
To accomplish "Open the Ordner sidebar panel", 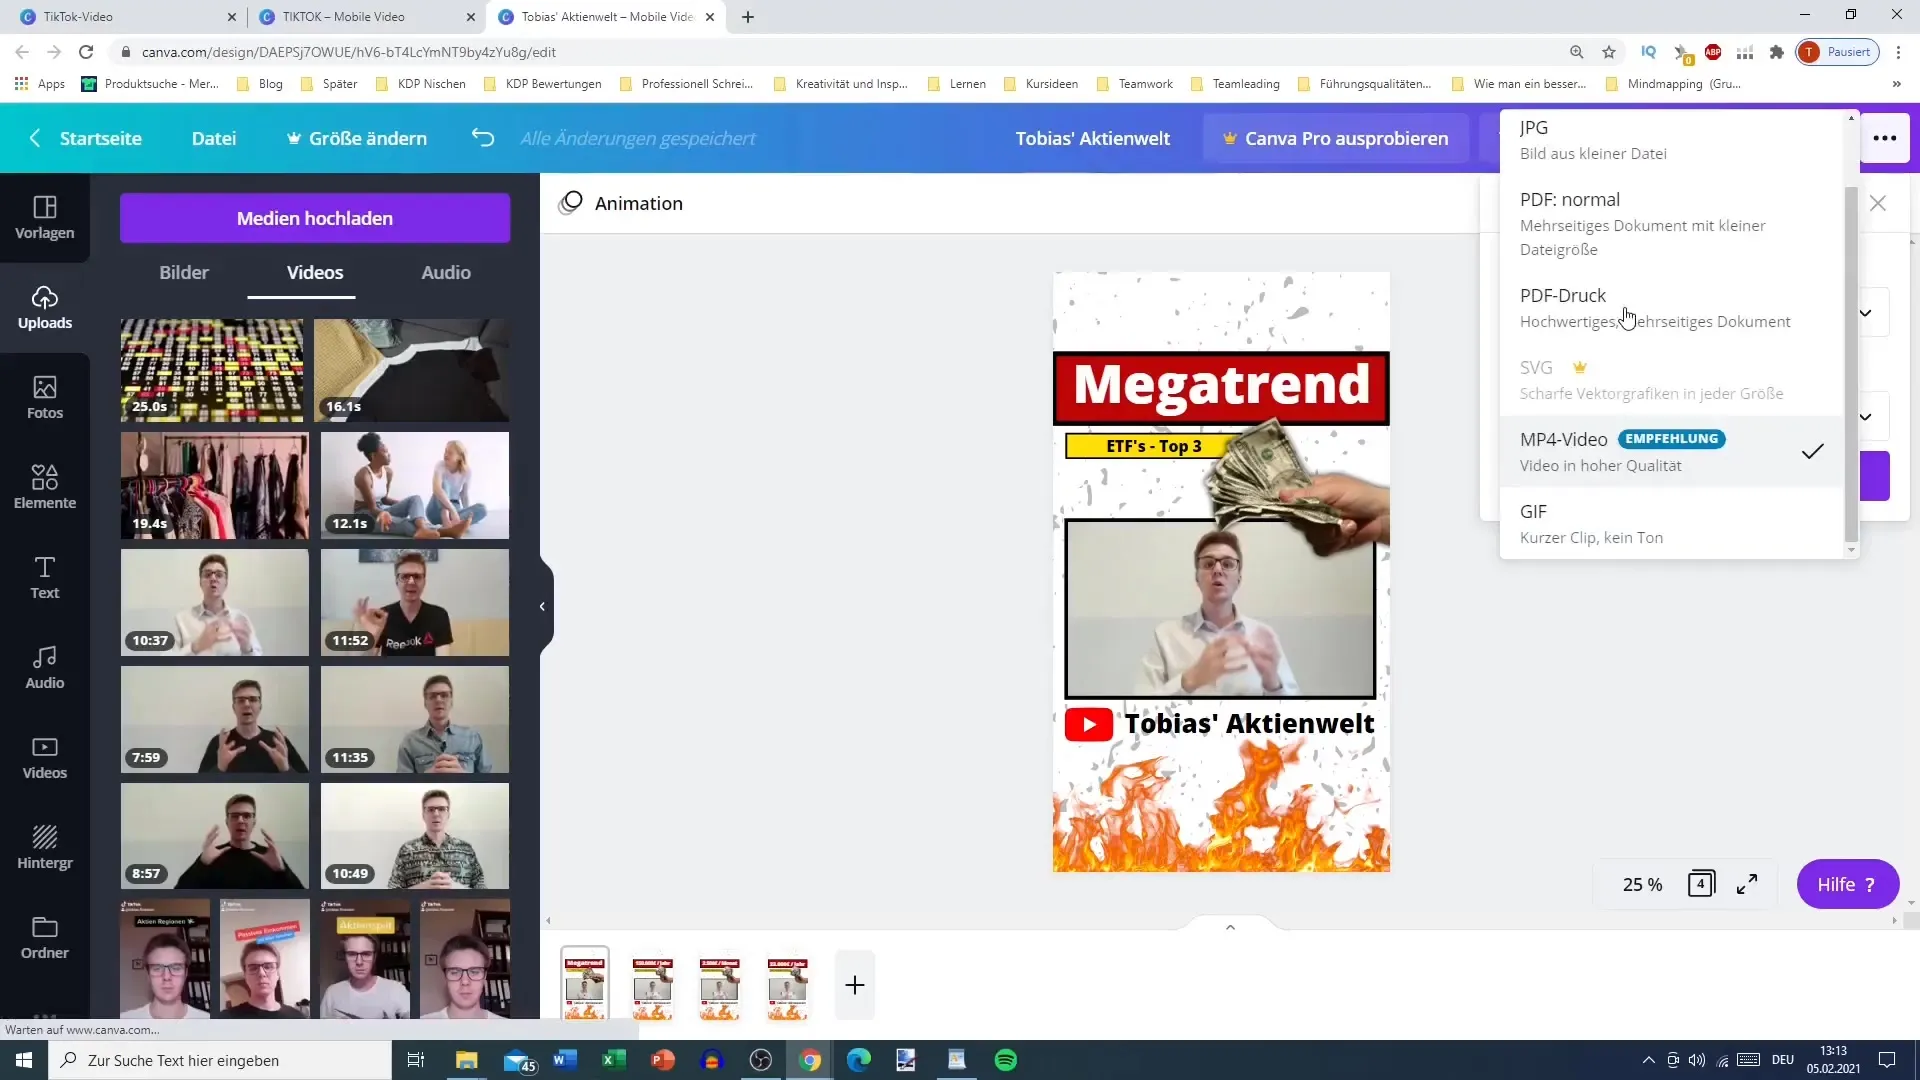I will (45, 937).
